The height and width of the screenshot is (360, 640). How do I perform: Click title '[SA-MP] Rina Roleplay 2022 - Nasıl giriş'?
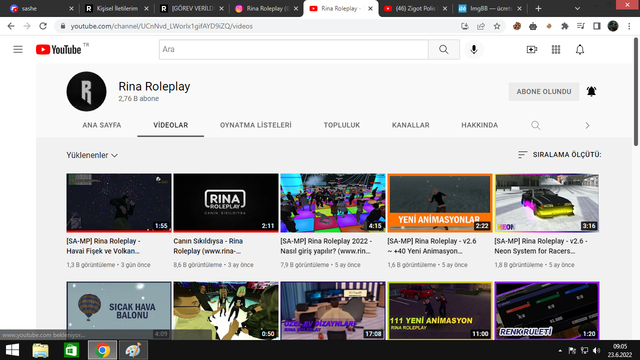pyautogui.click(x=326, y=246)
